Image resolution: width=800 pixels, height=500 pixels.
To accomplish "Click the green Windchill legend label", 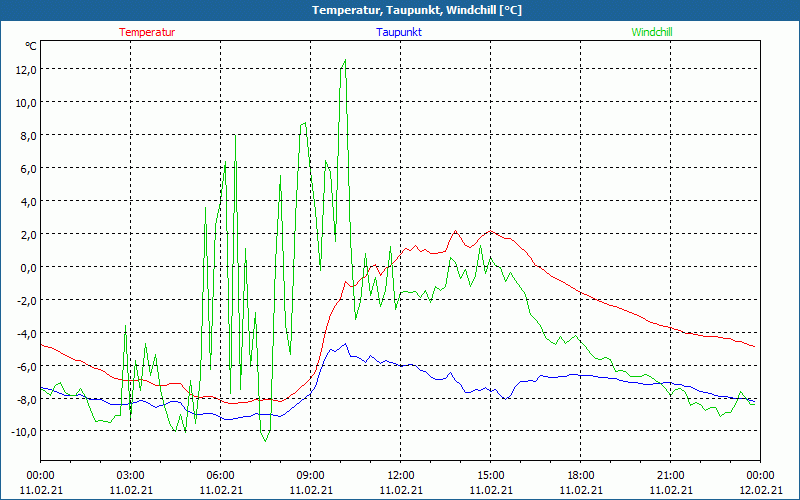I will [652, 32].
